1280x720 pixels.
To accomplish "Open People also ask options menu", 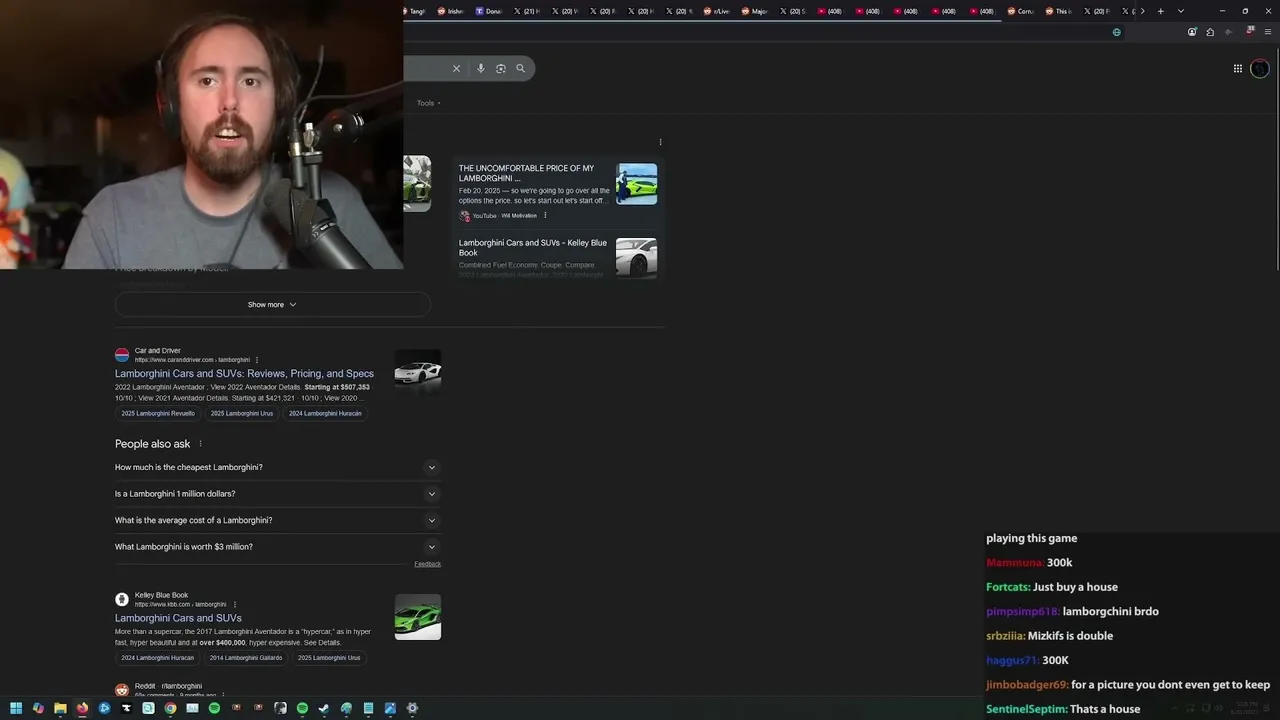I will pyautogui.click(x=200, y=444).
